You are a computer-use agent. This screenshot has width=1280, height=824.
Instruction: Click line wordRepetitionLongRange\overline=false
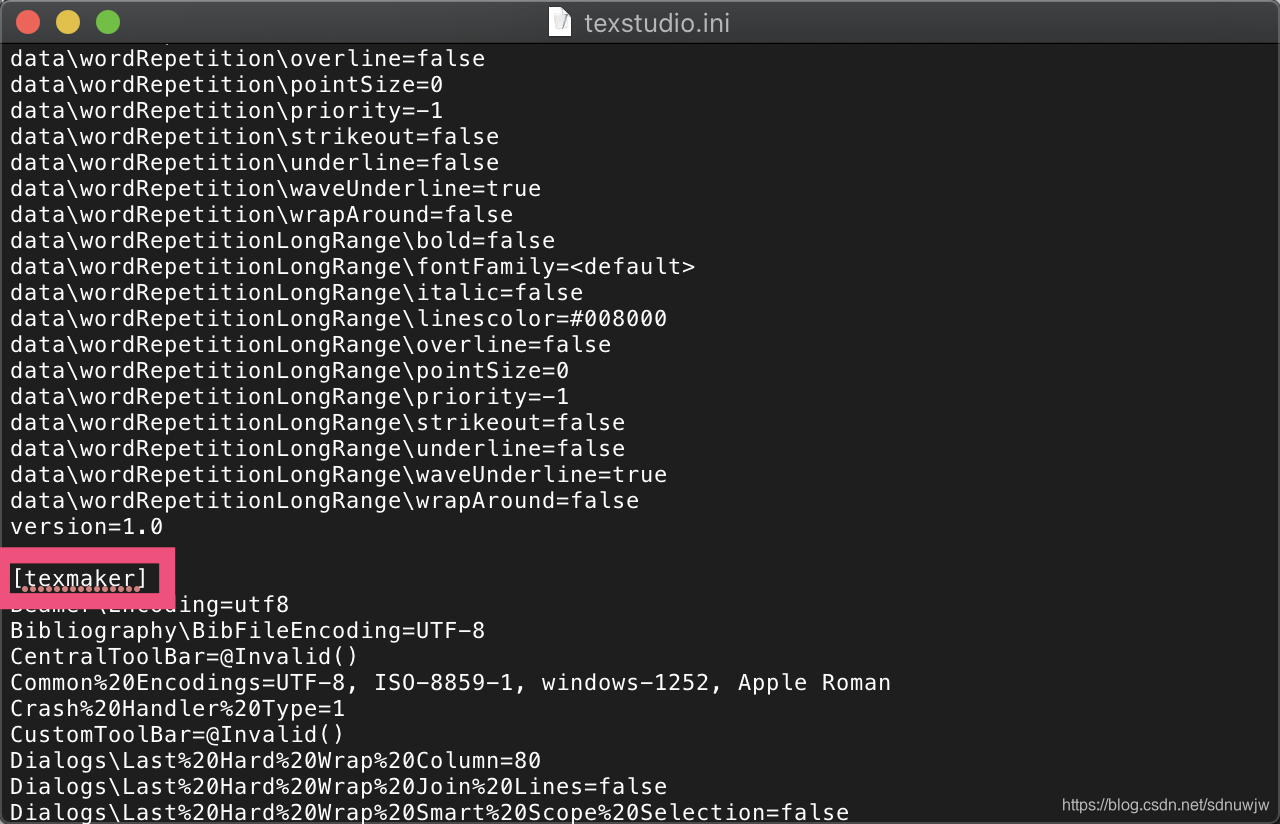pyautogui.click(x=310, y=345)
